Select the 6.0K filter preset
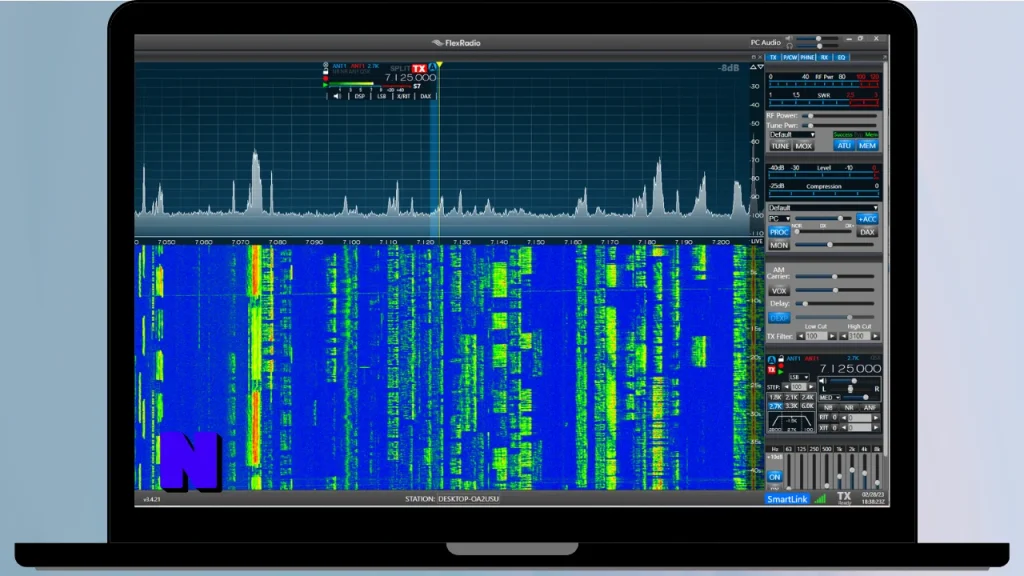Image resolution: width=1024 pixels, height=576 pixels. [808, 406]
